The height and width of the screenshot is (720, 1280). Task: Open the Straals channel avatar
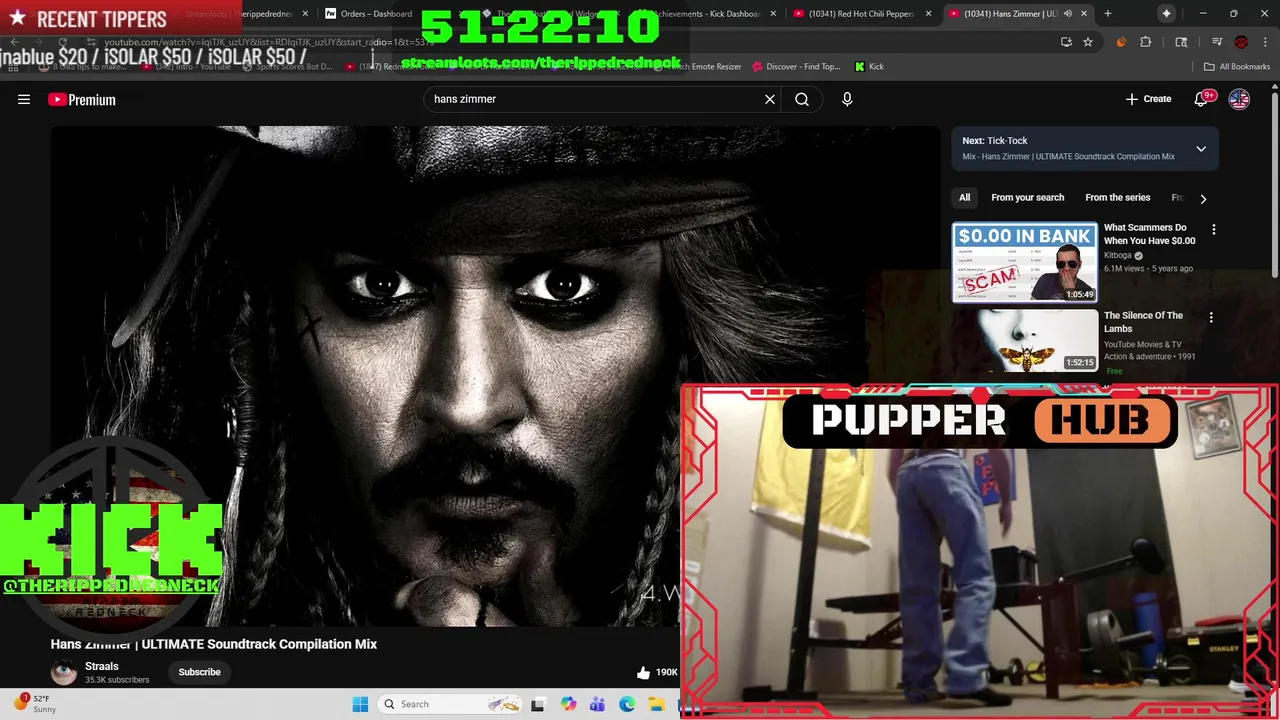coord(64,672)
